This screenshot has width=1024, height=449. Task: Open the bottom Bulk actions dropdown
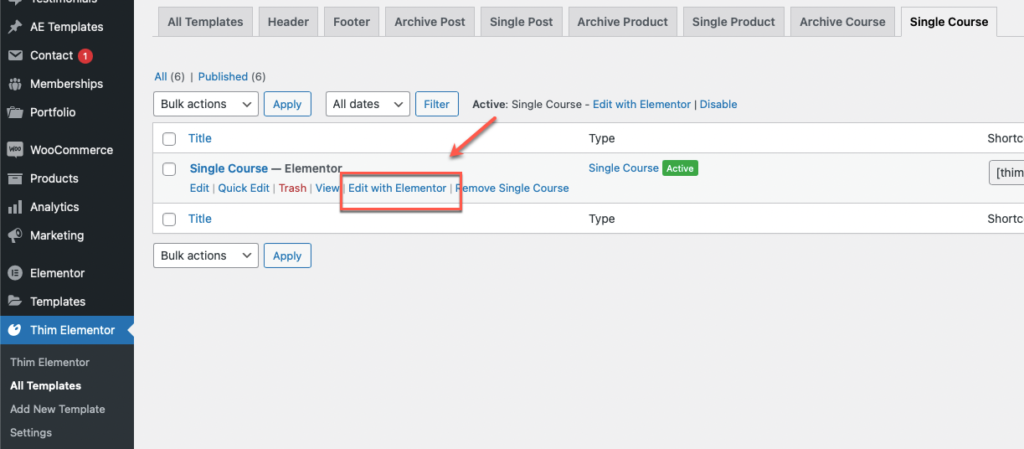[x=206, y=256]
